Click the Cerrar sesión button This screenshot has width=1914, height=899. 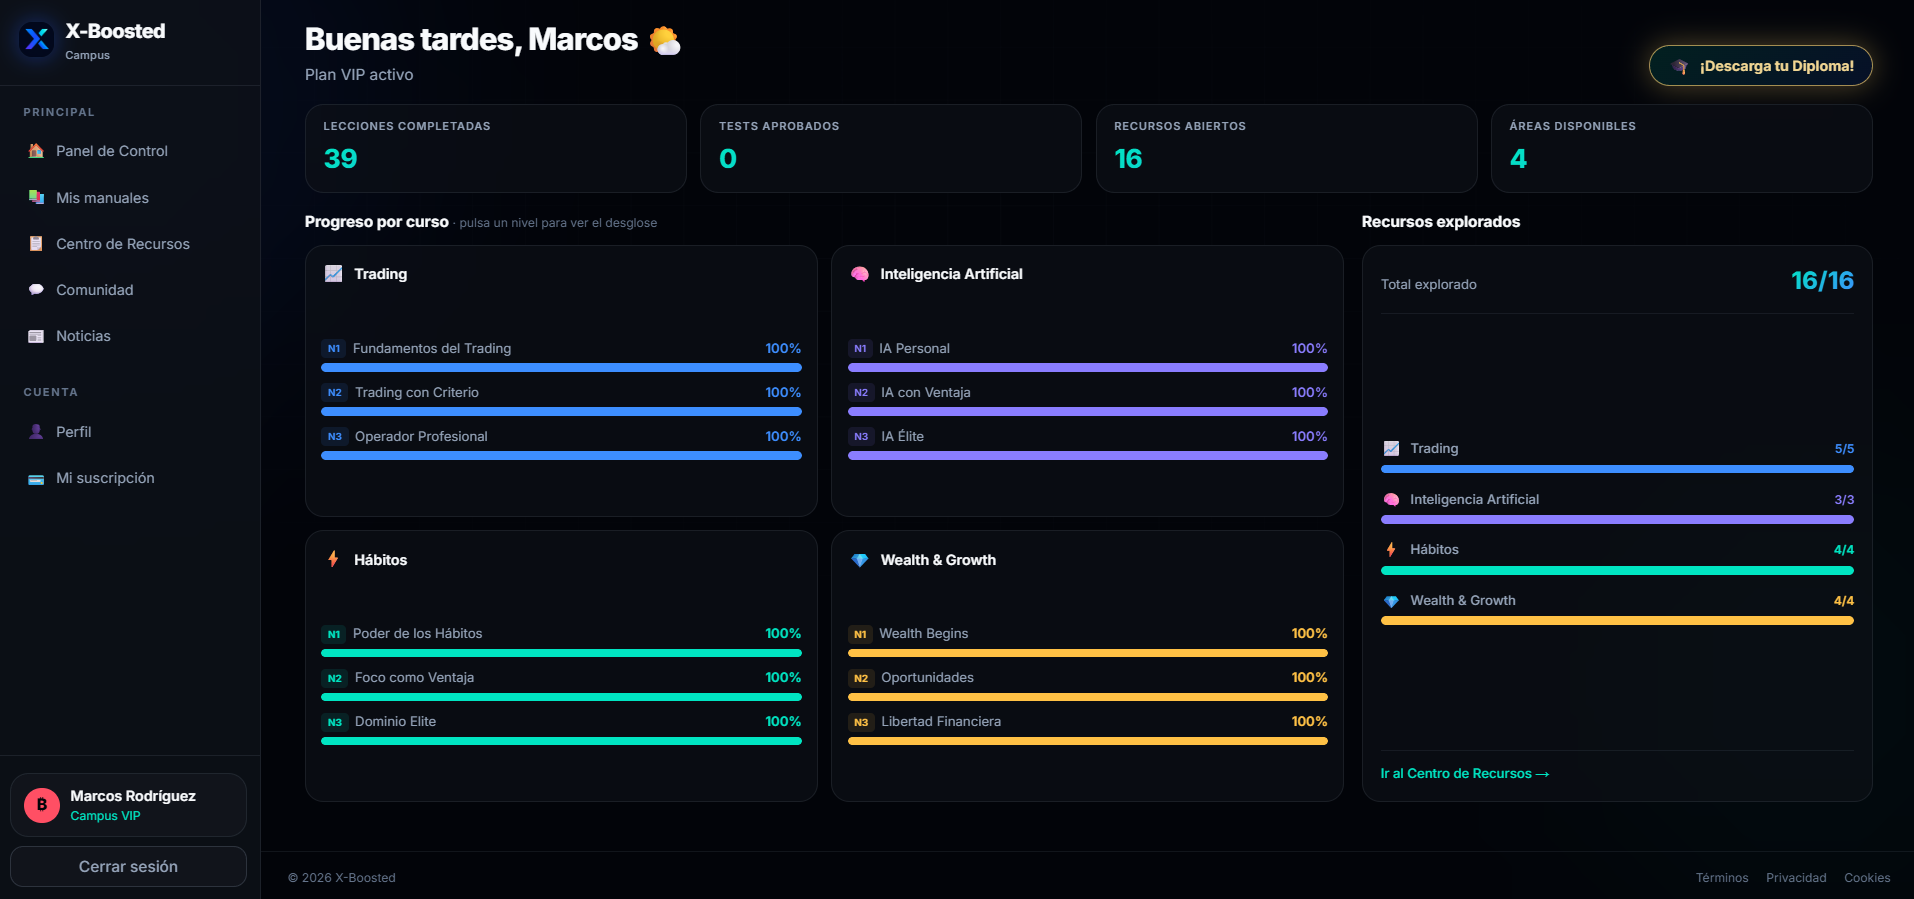(x=128, y=866)
